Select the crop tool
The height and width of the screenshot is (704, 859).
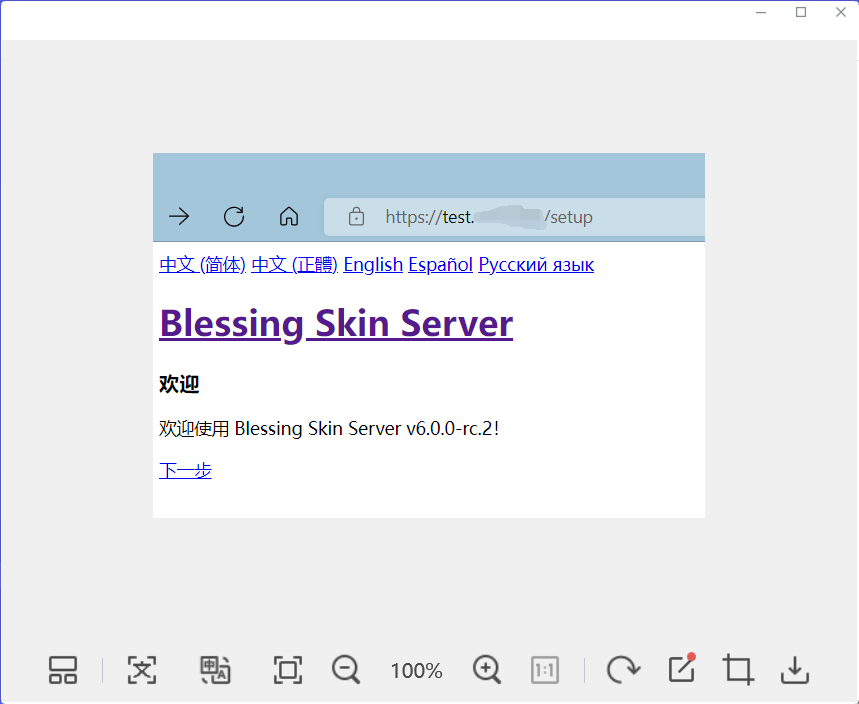coord(737,670)
